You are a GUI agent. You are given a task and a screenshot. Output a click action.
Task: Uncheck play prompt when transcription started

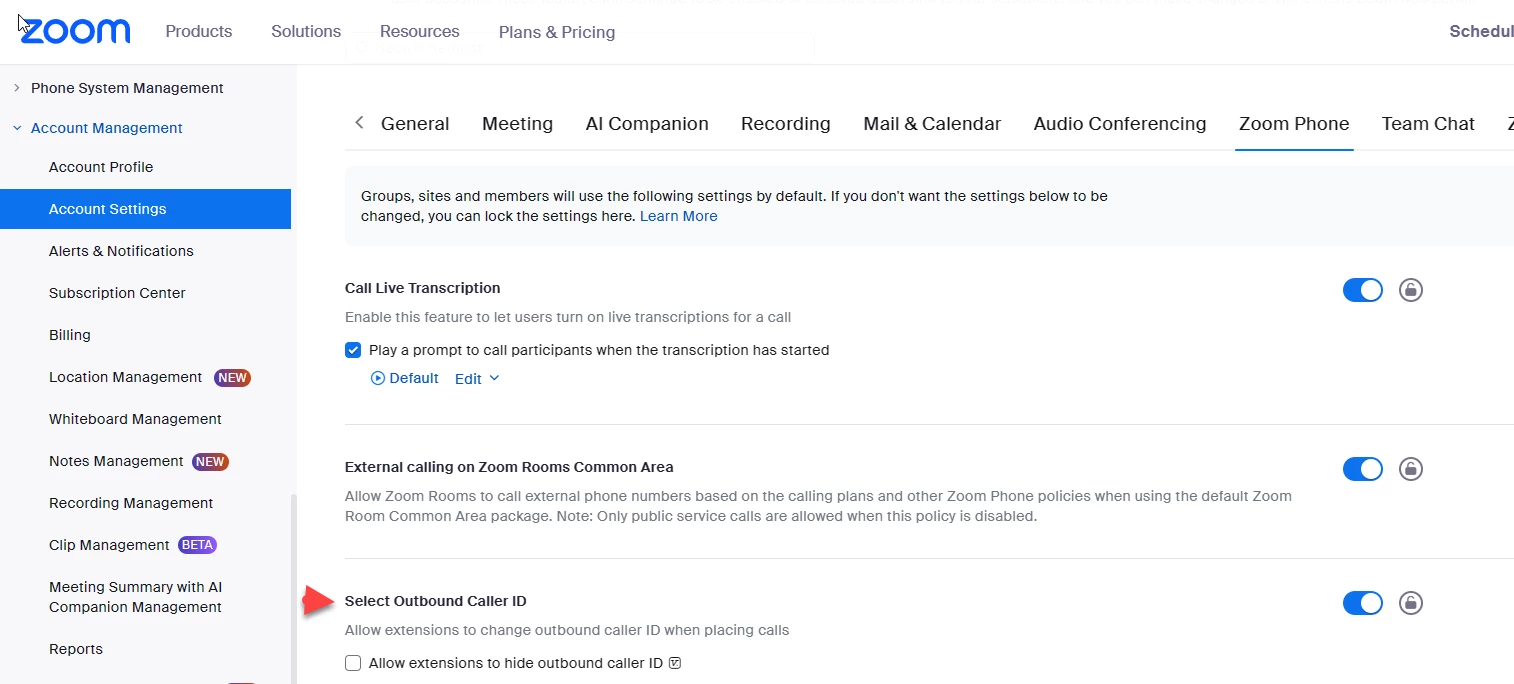tap(353, 350)
